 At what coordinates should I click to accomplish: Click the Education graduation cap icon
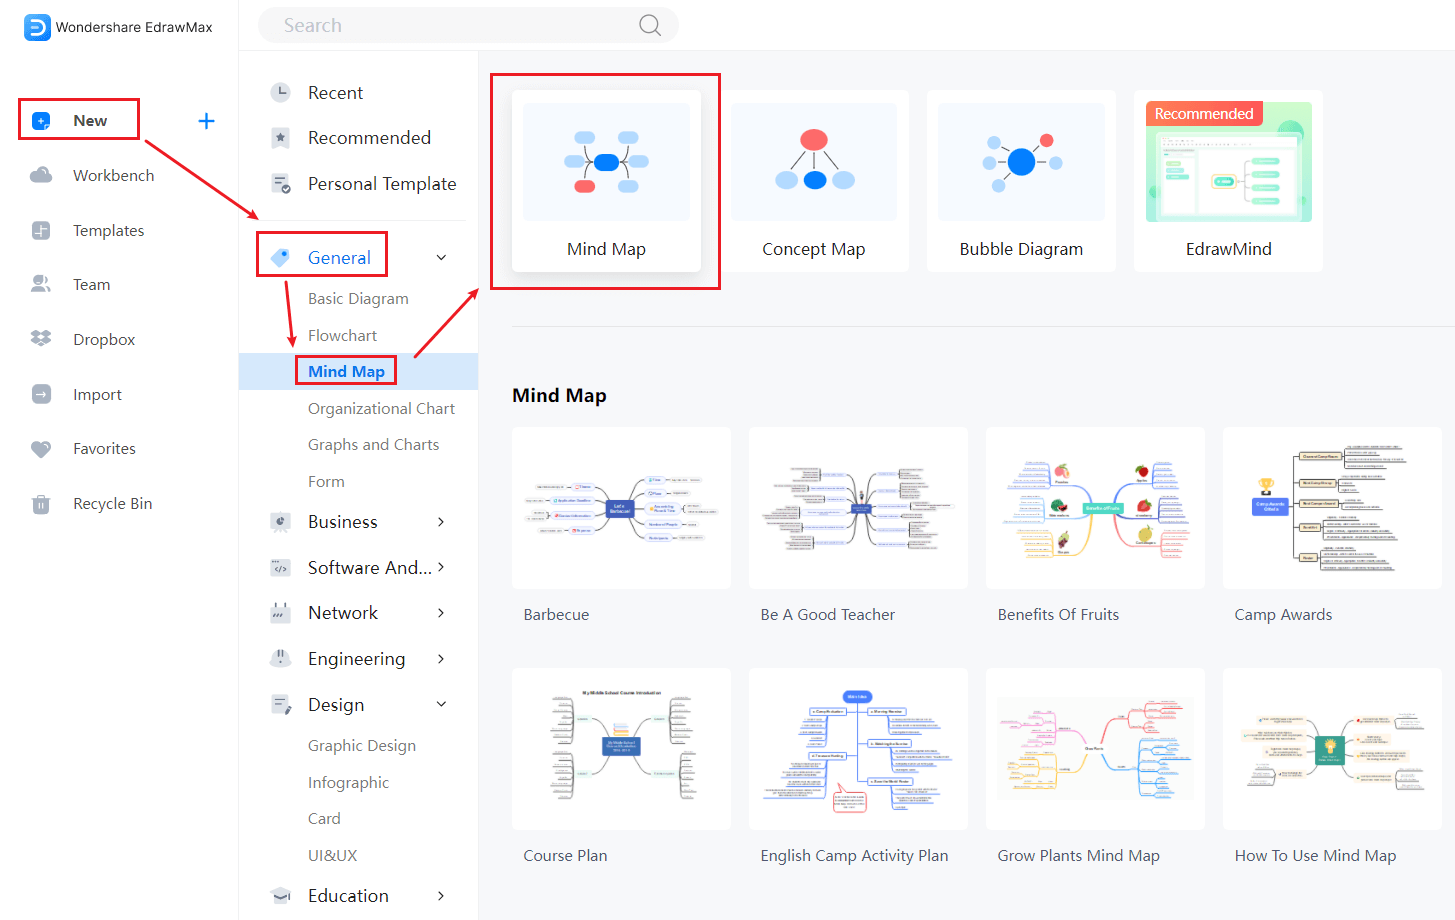click(281, 896)
